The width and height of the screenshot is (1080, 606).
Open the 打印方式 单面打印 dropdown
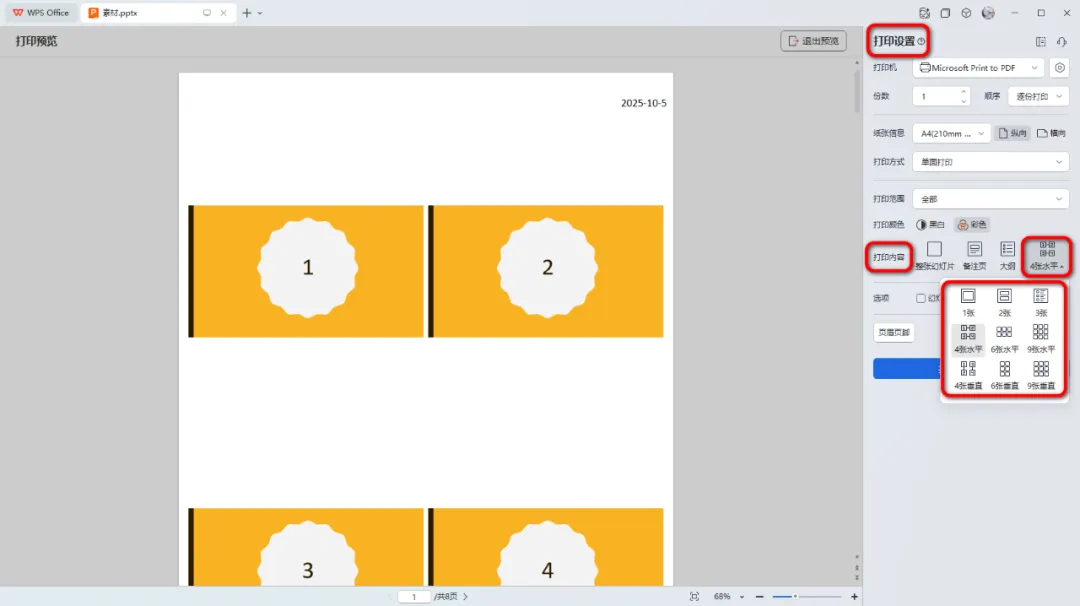[x=990, y=162]
